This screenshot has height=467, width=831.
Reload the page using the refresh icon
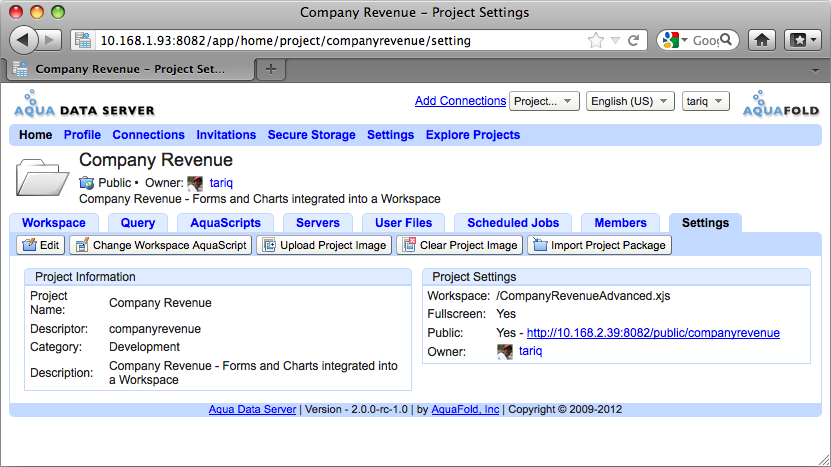[633, 41]
